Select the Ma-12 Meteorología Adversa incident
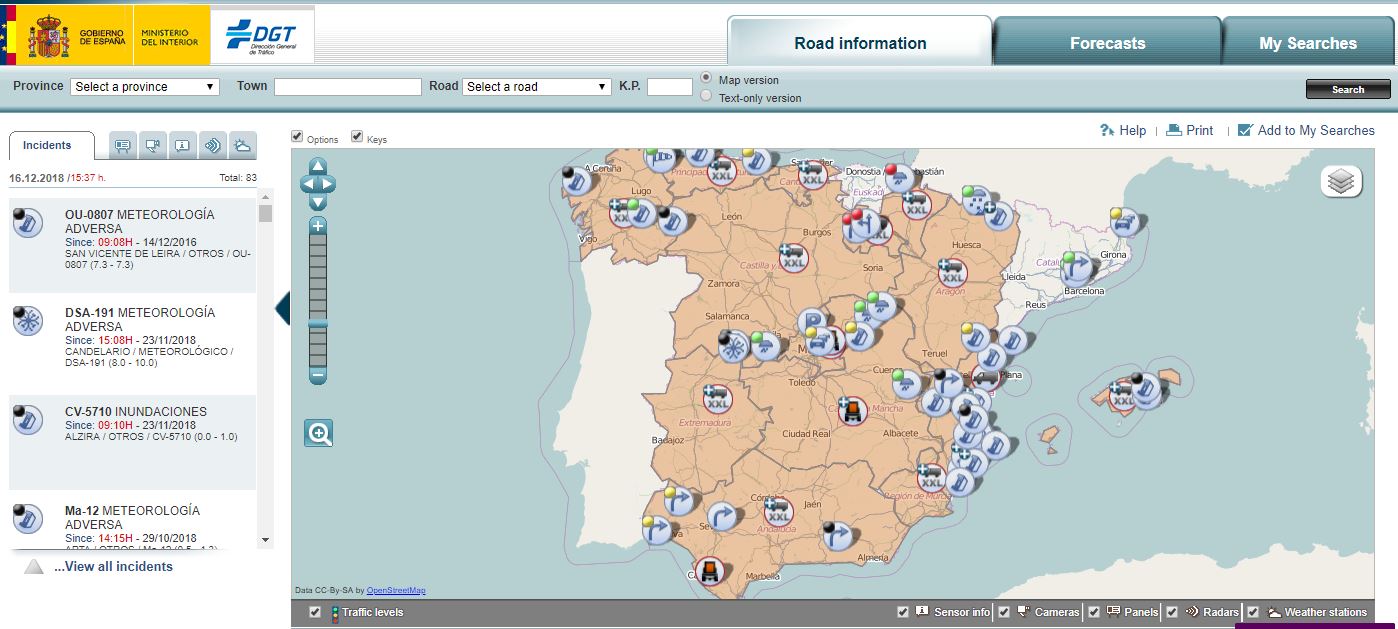This screenshot has width=1398, height=629. 133,522
